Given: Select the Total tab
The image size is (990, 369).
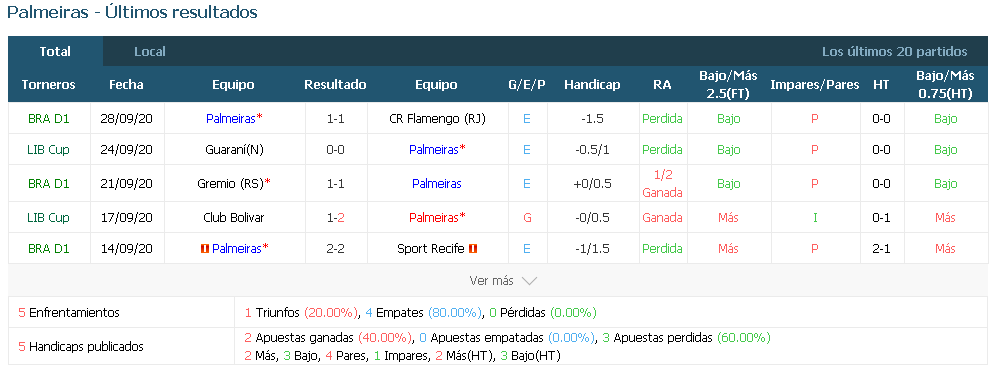Looking at the screenshot, I should click(55, 52).
